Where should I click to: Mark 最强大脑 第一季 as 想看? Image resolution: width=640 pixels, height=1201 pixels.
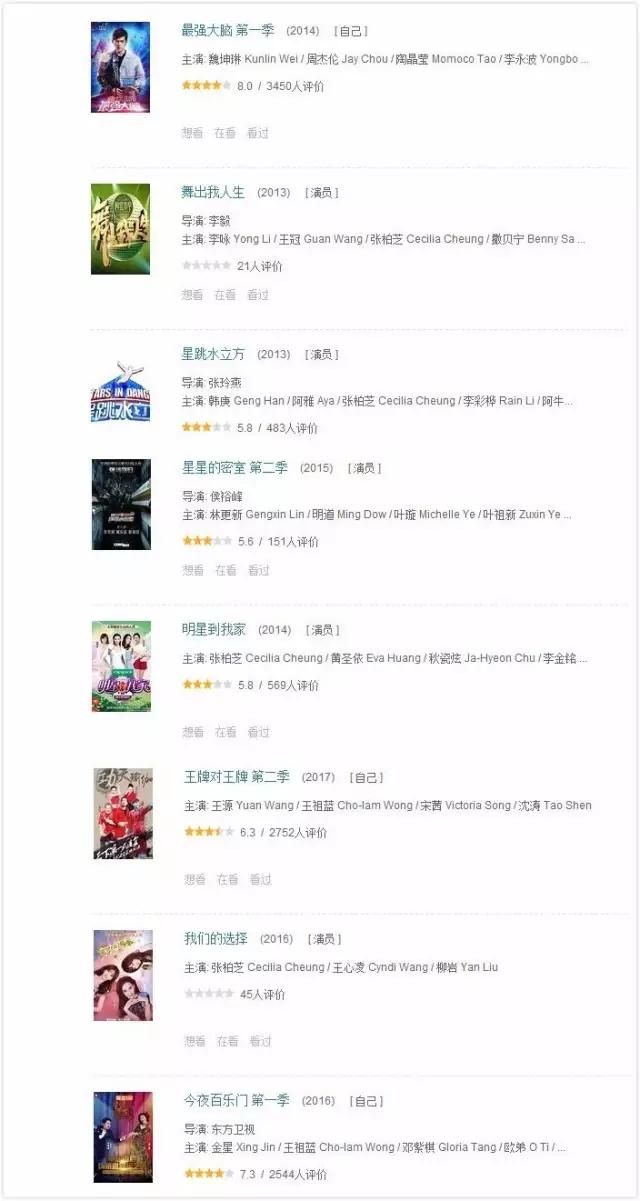(192, 132)
